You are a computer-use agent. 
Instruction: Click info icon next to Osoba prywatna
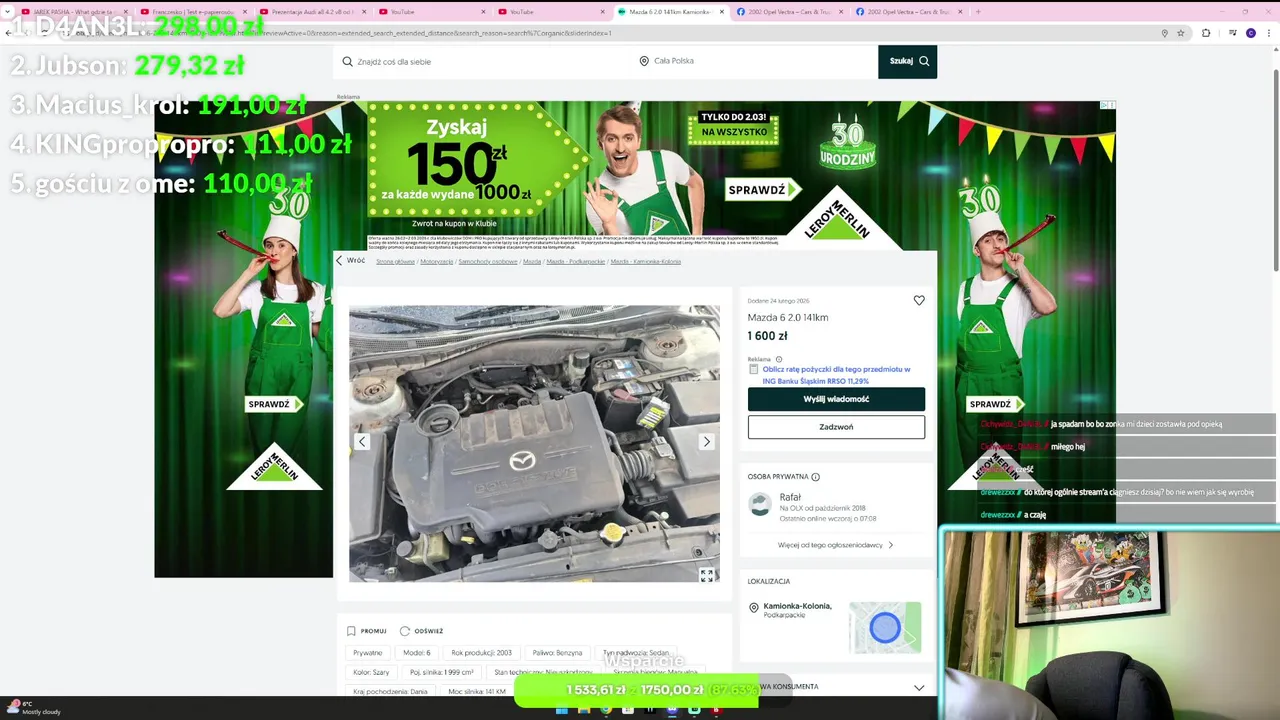click(816, 477)
